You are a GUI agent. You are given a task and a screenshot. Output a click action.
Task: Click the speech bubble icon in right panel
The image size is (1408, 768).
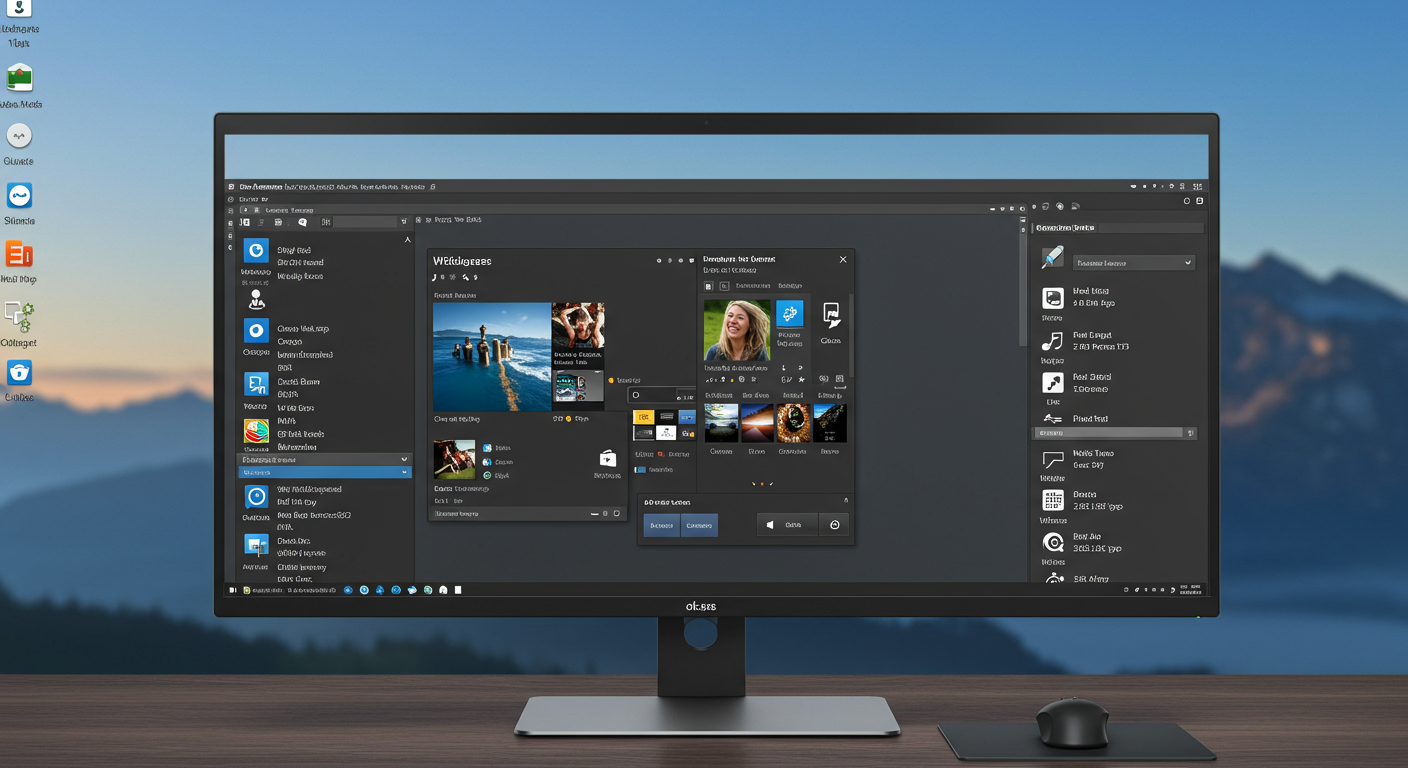tap(1052, 460)
